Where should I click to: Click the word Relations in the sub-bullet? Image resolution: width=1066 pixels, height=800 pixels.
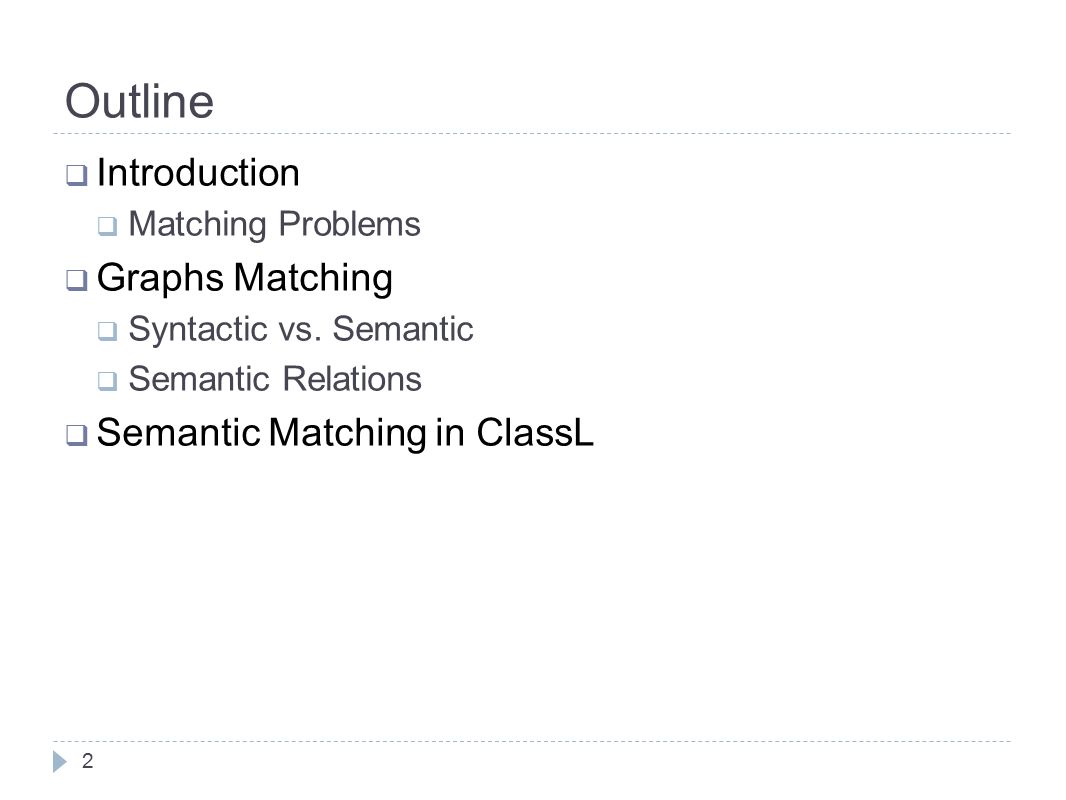click(352, 379)
